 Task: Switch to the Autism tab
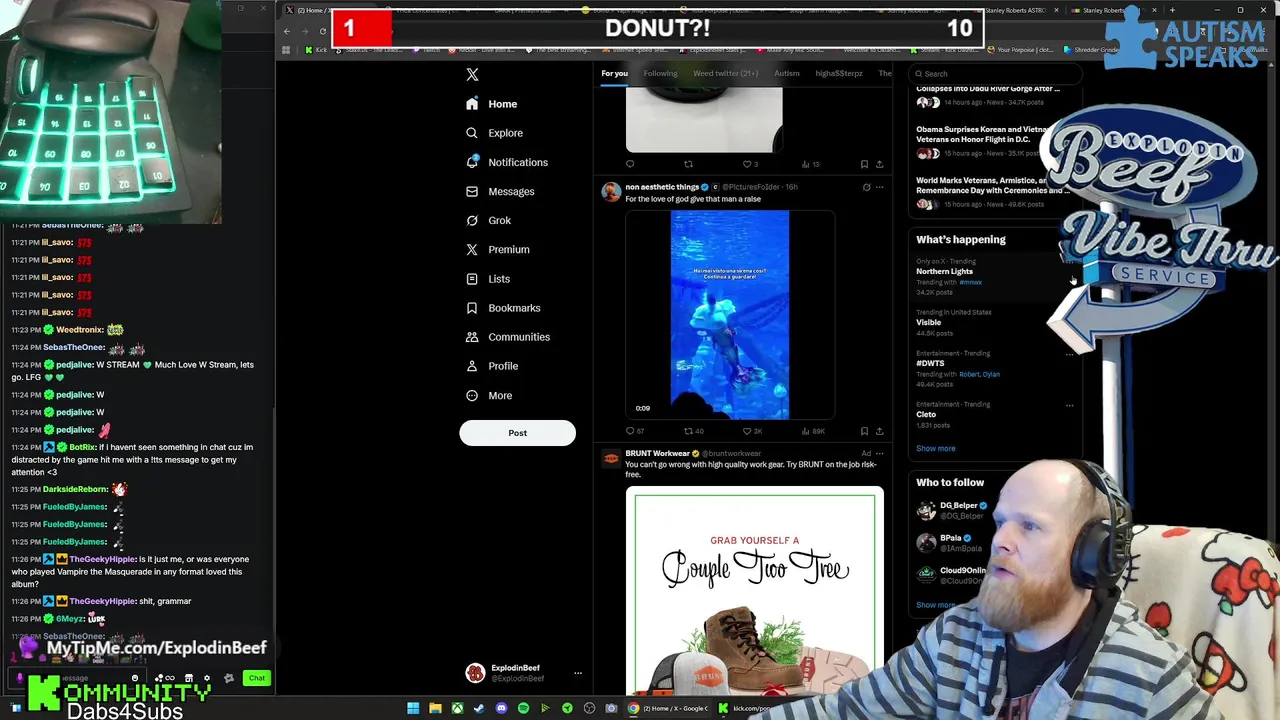[x=786, y=73]
